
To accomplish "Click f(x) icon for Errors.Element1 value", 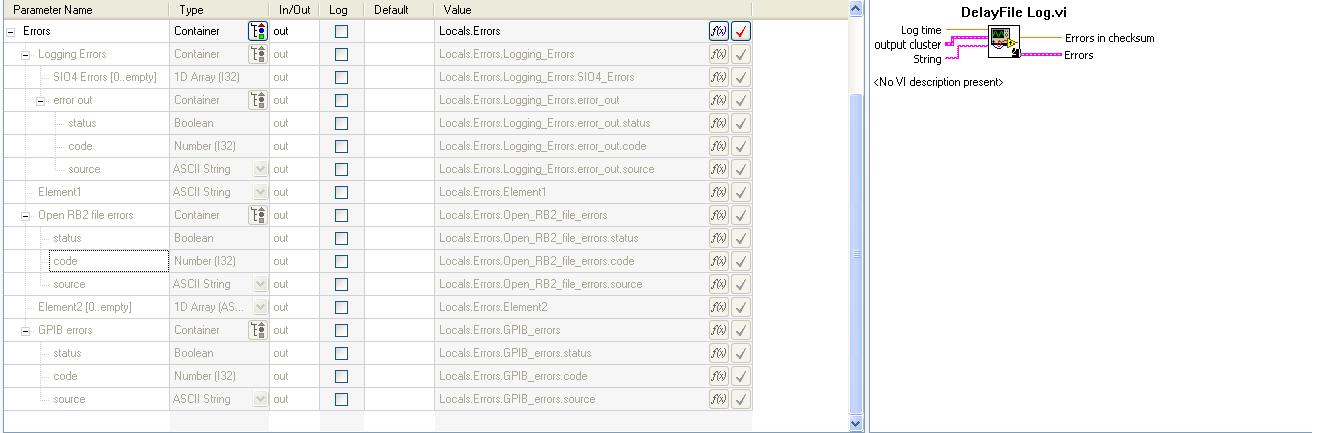I will click(718, 192).
